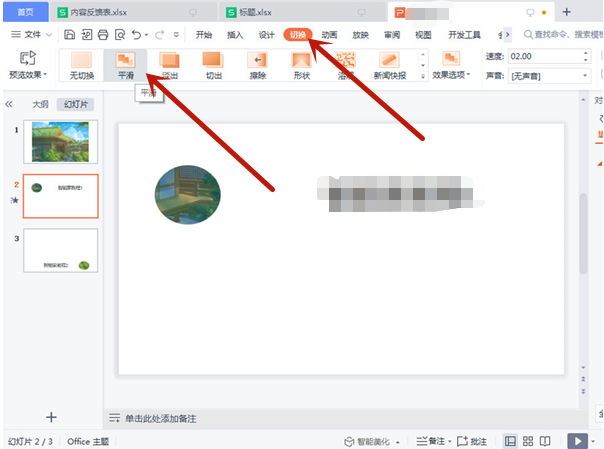Screen dimensions: 604x449
Task: Apply the 平滑 transition effect
Action: pos(125,66)
